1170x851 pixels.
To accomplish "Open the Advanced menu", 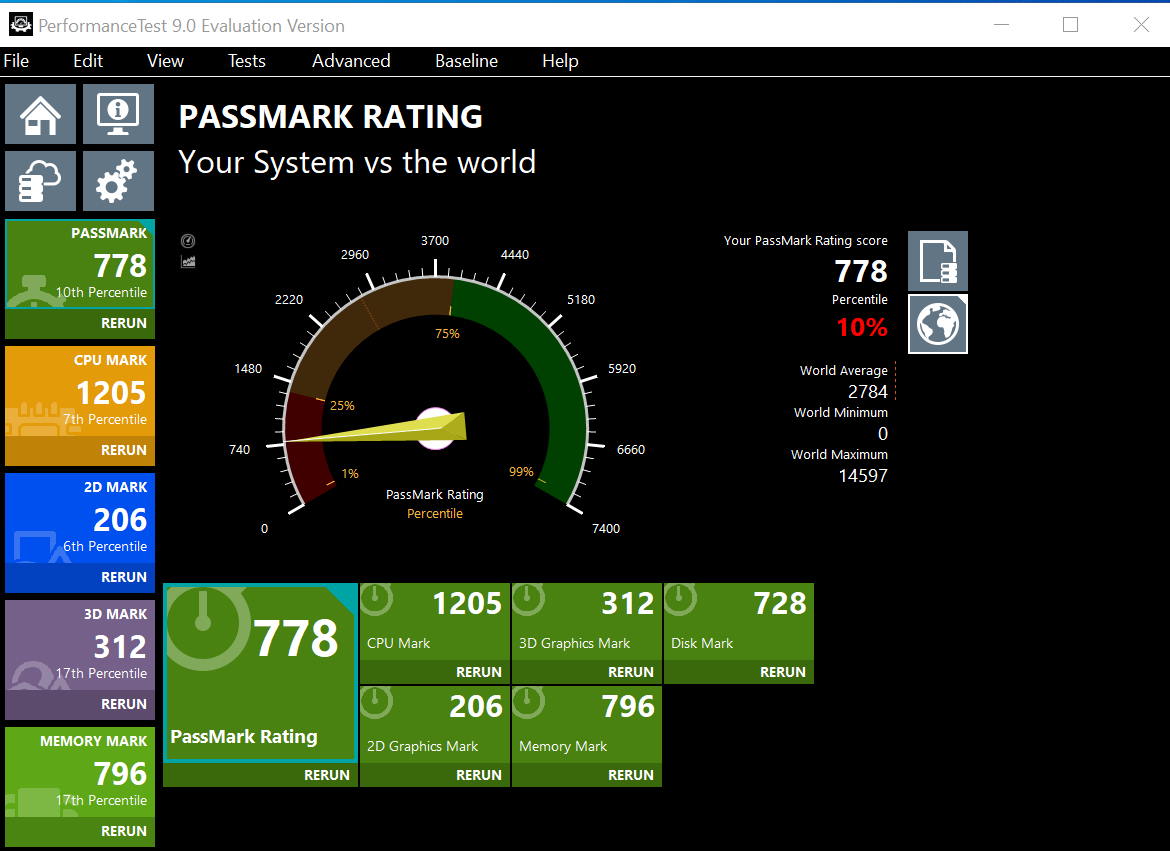I will [x=351, y=60].
